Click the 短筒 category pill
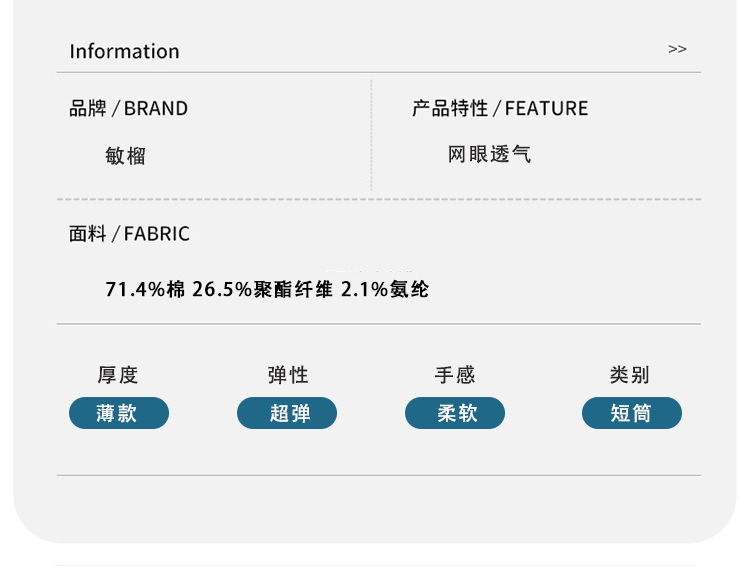This screenshot has width=750, height=570. [x=632, y=413]
